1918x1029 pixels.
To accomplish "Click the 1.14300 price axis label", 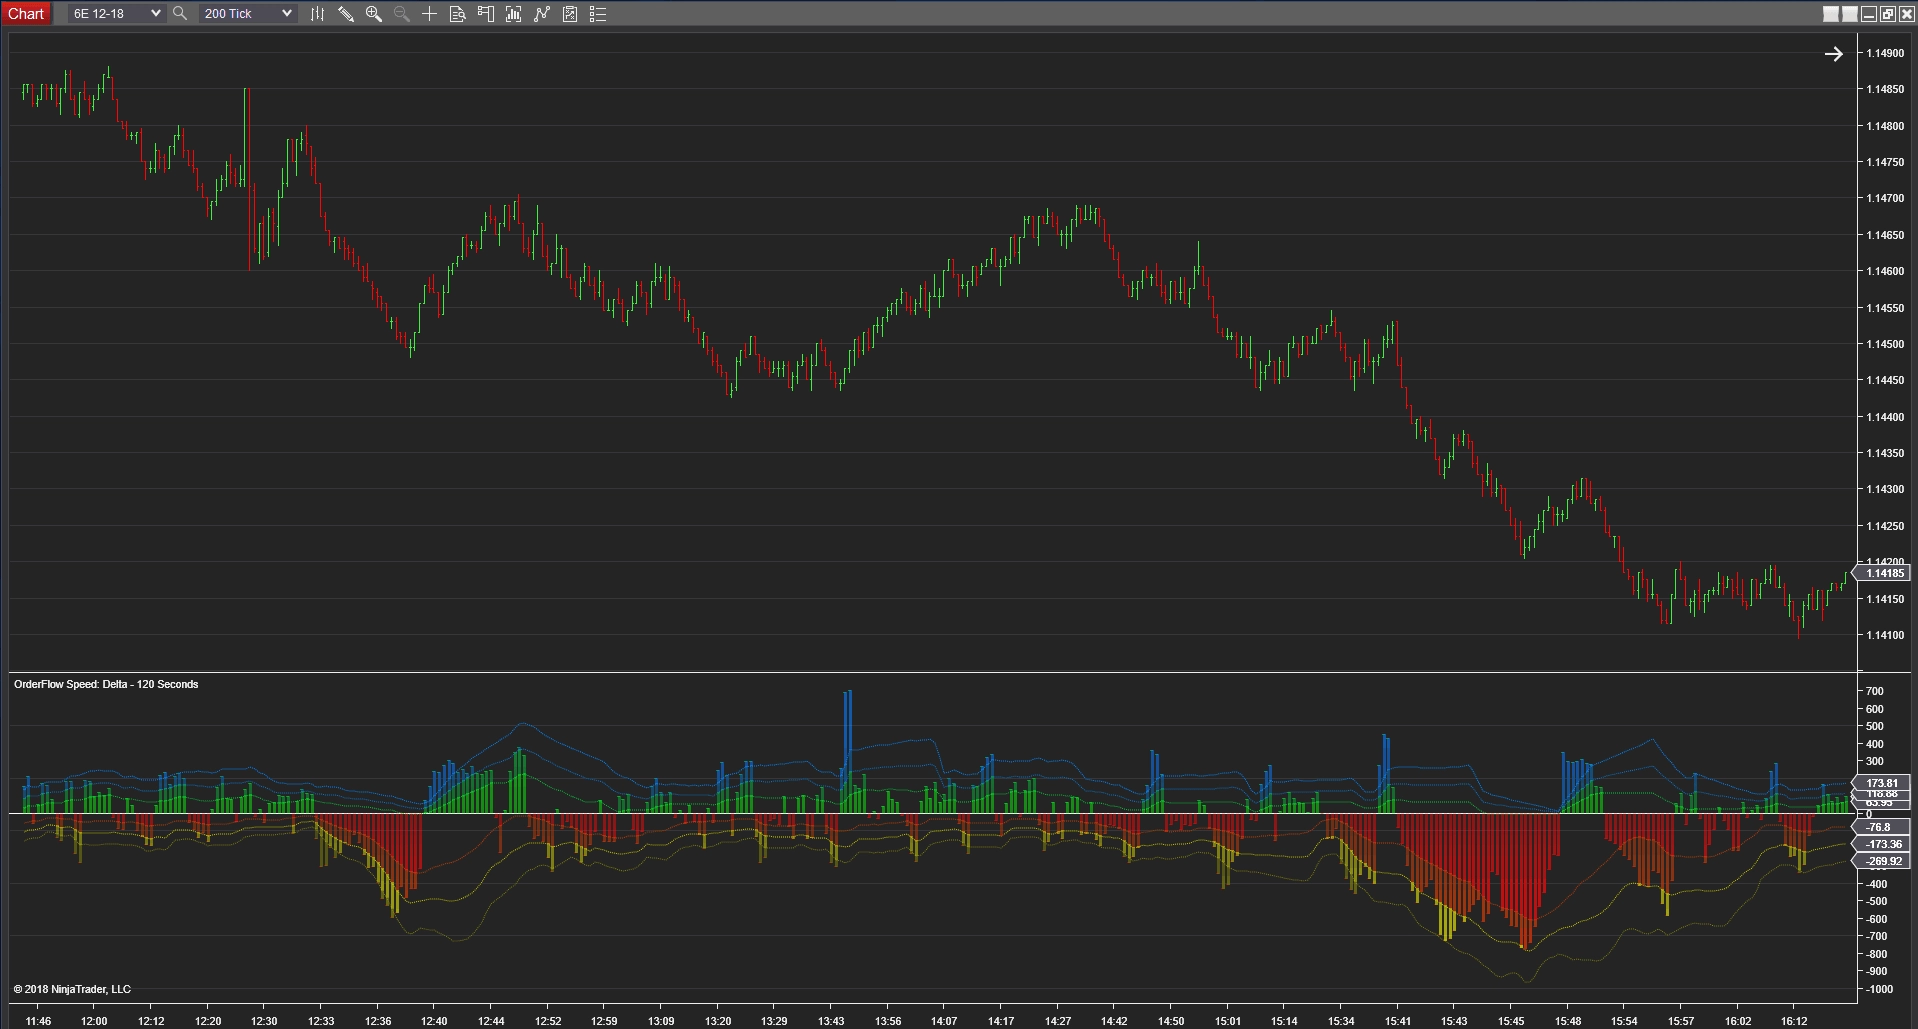I will pos(1885,489).
